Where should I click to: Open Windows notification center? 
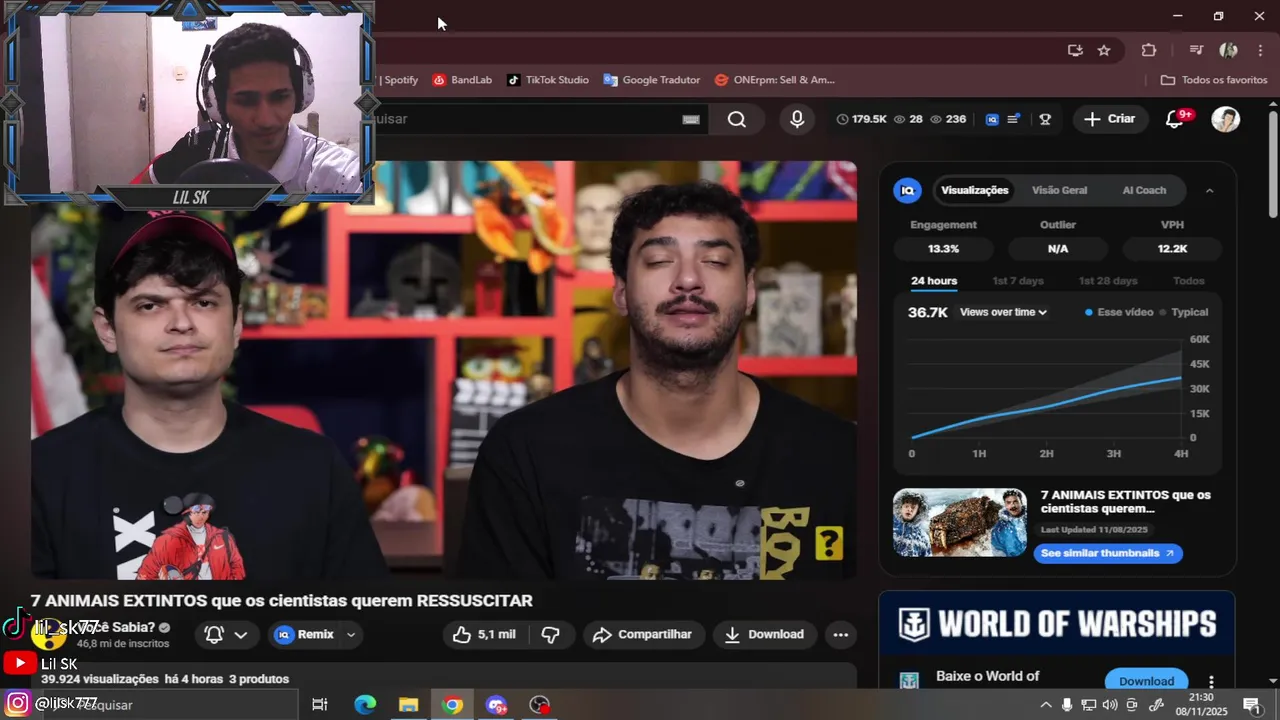1251,705
